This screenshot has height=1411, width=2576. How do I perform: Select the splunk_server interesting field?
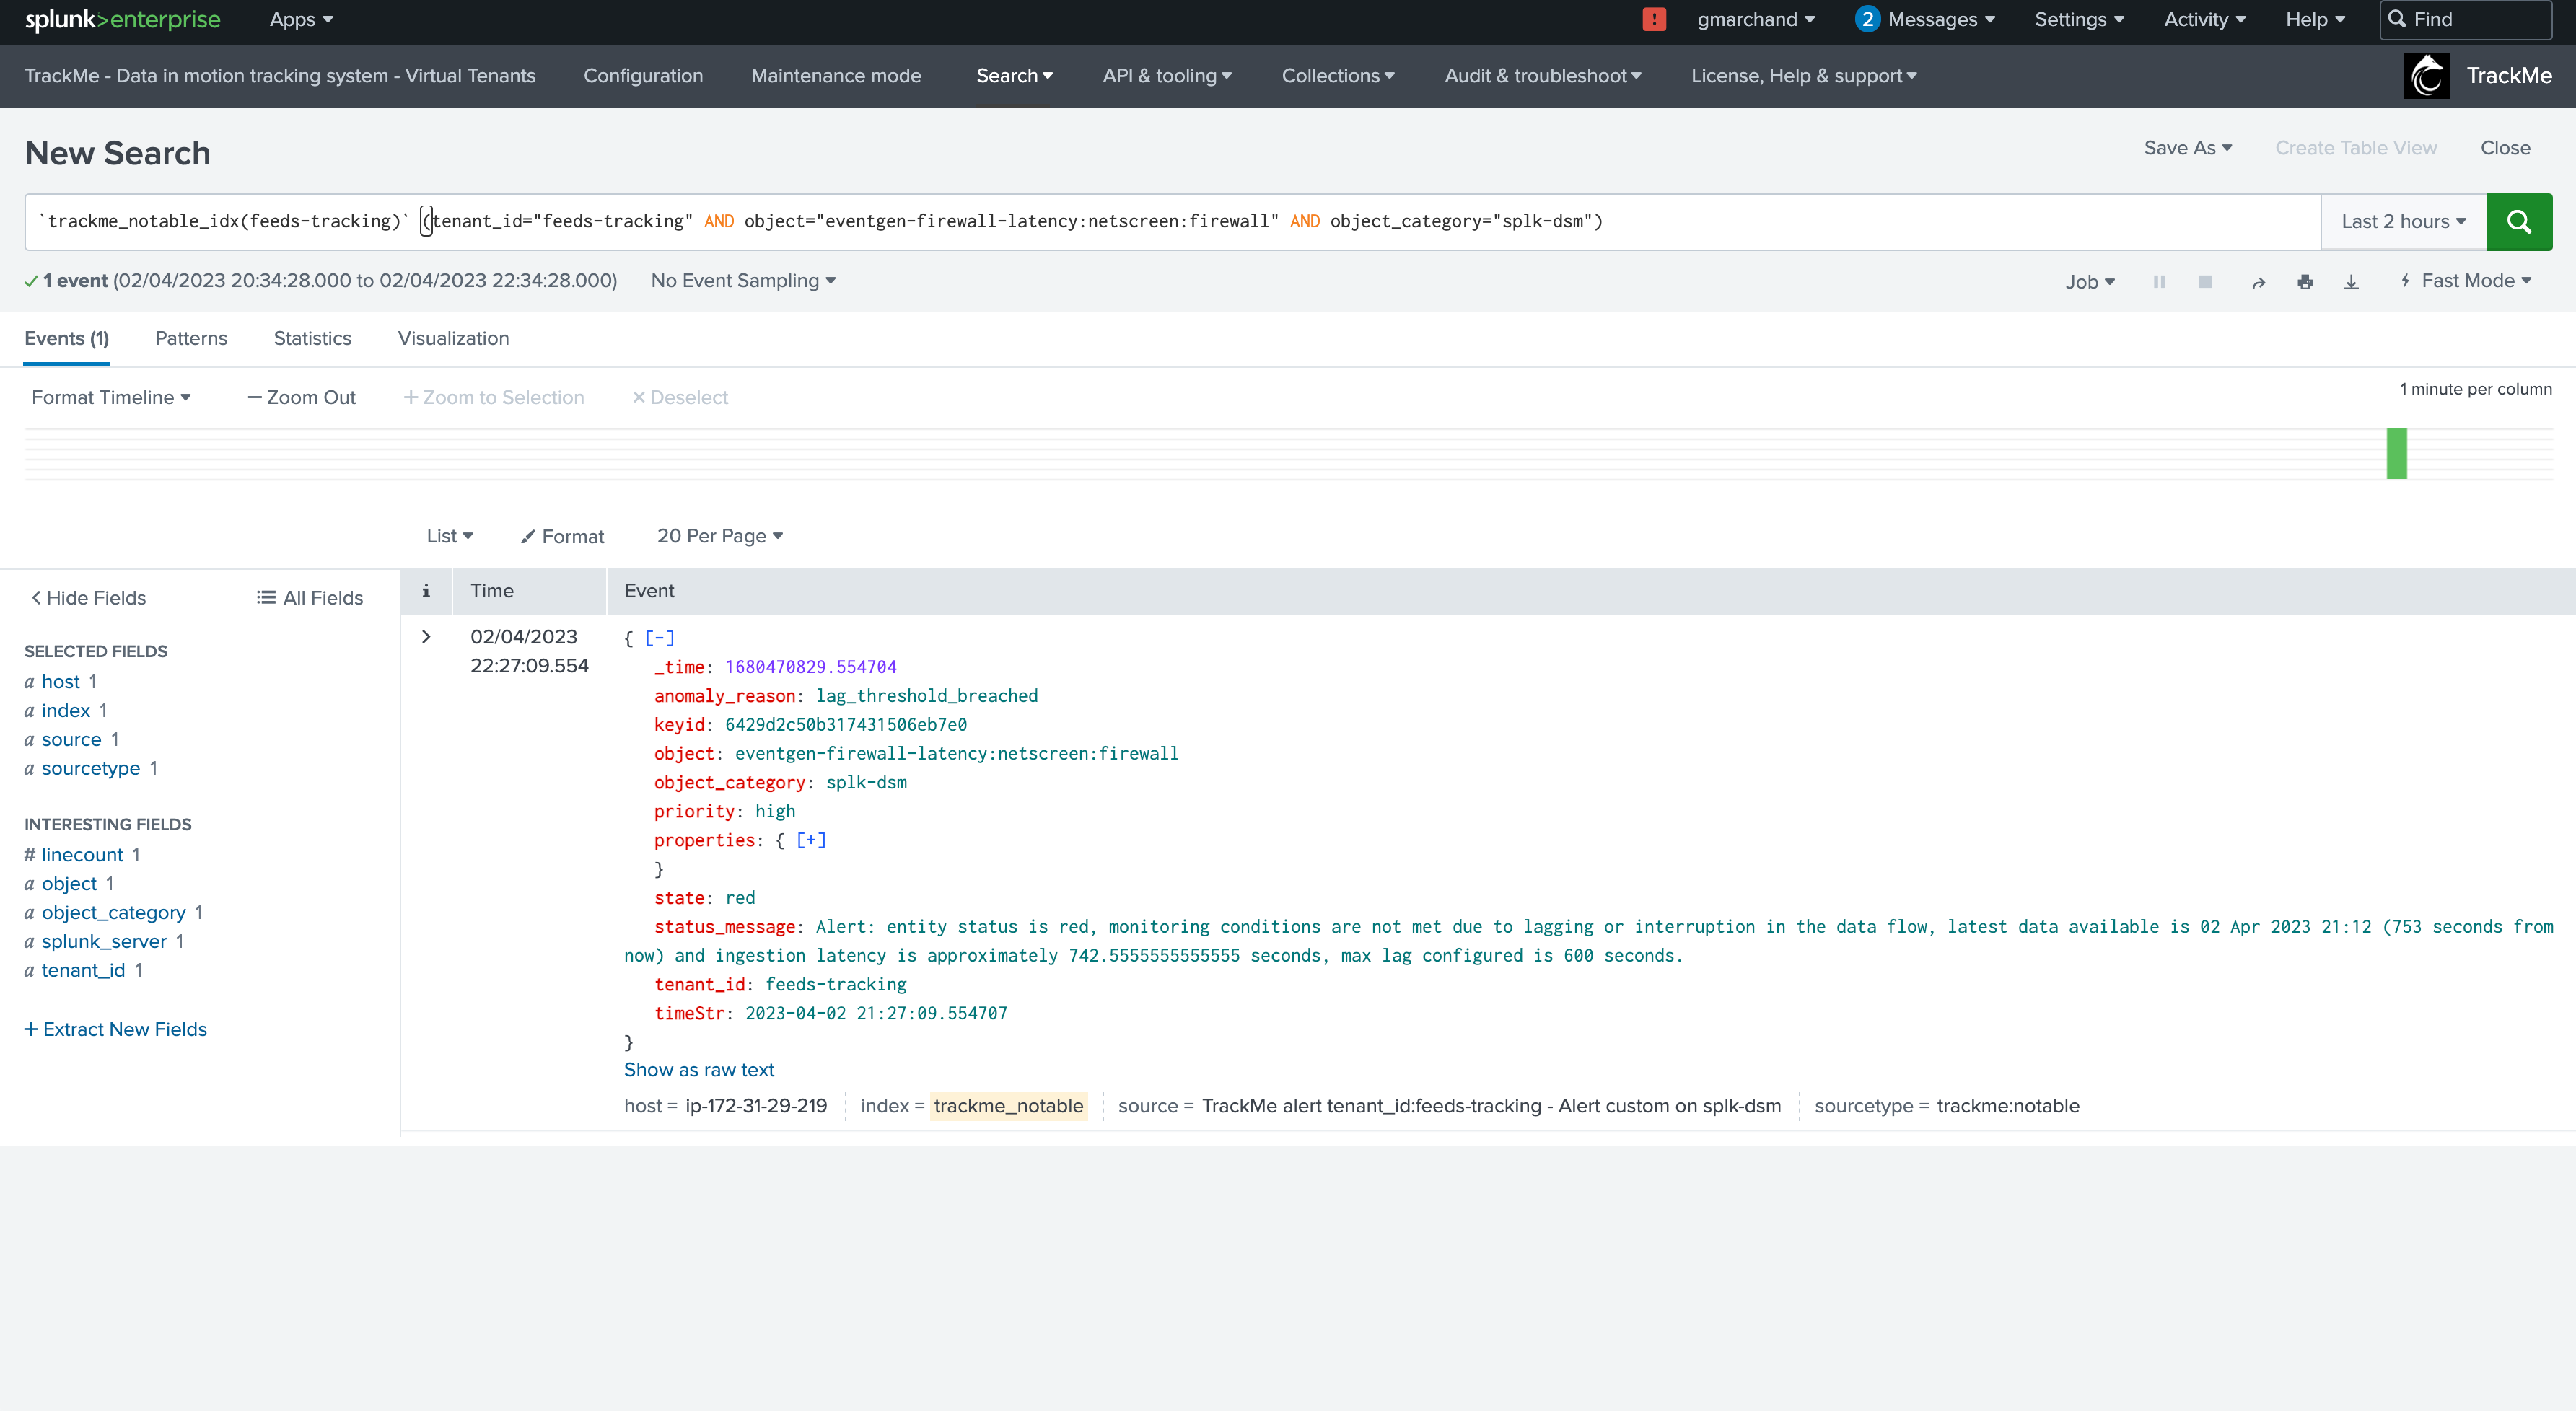coord(104,942)
